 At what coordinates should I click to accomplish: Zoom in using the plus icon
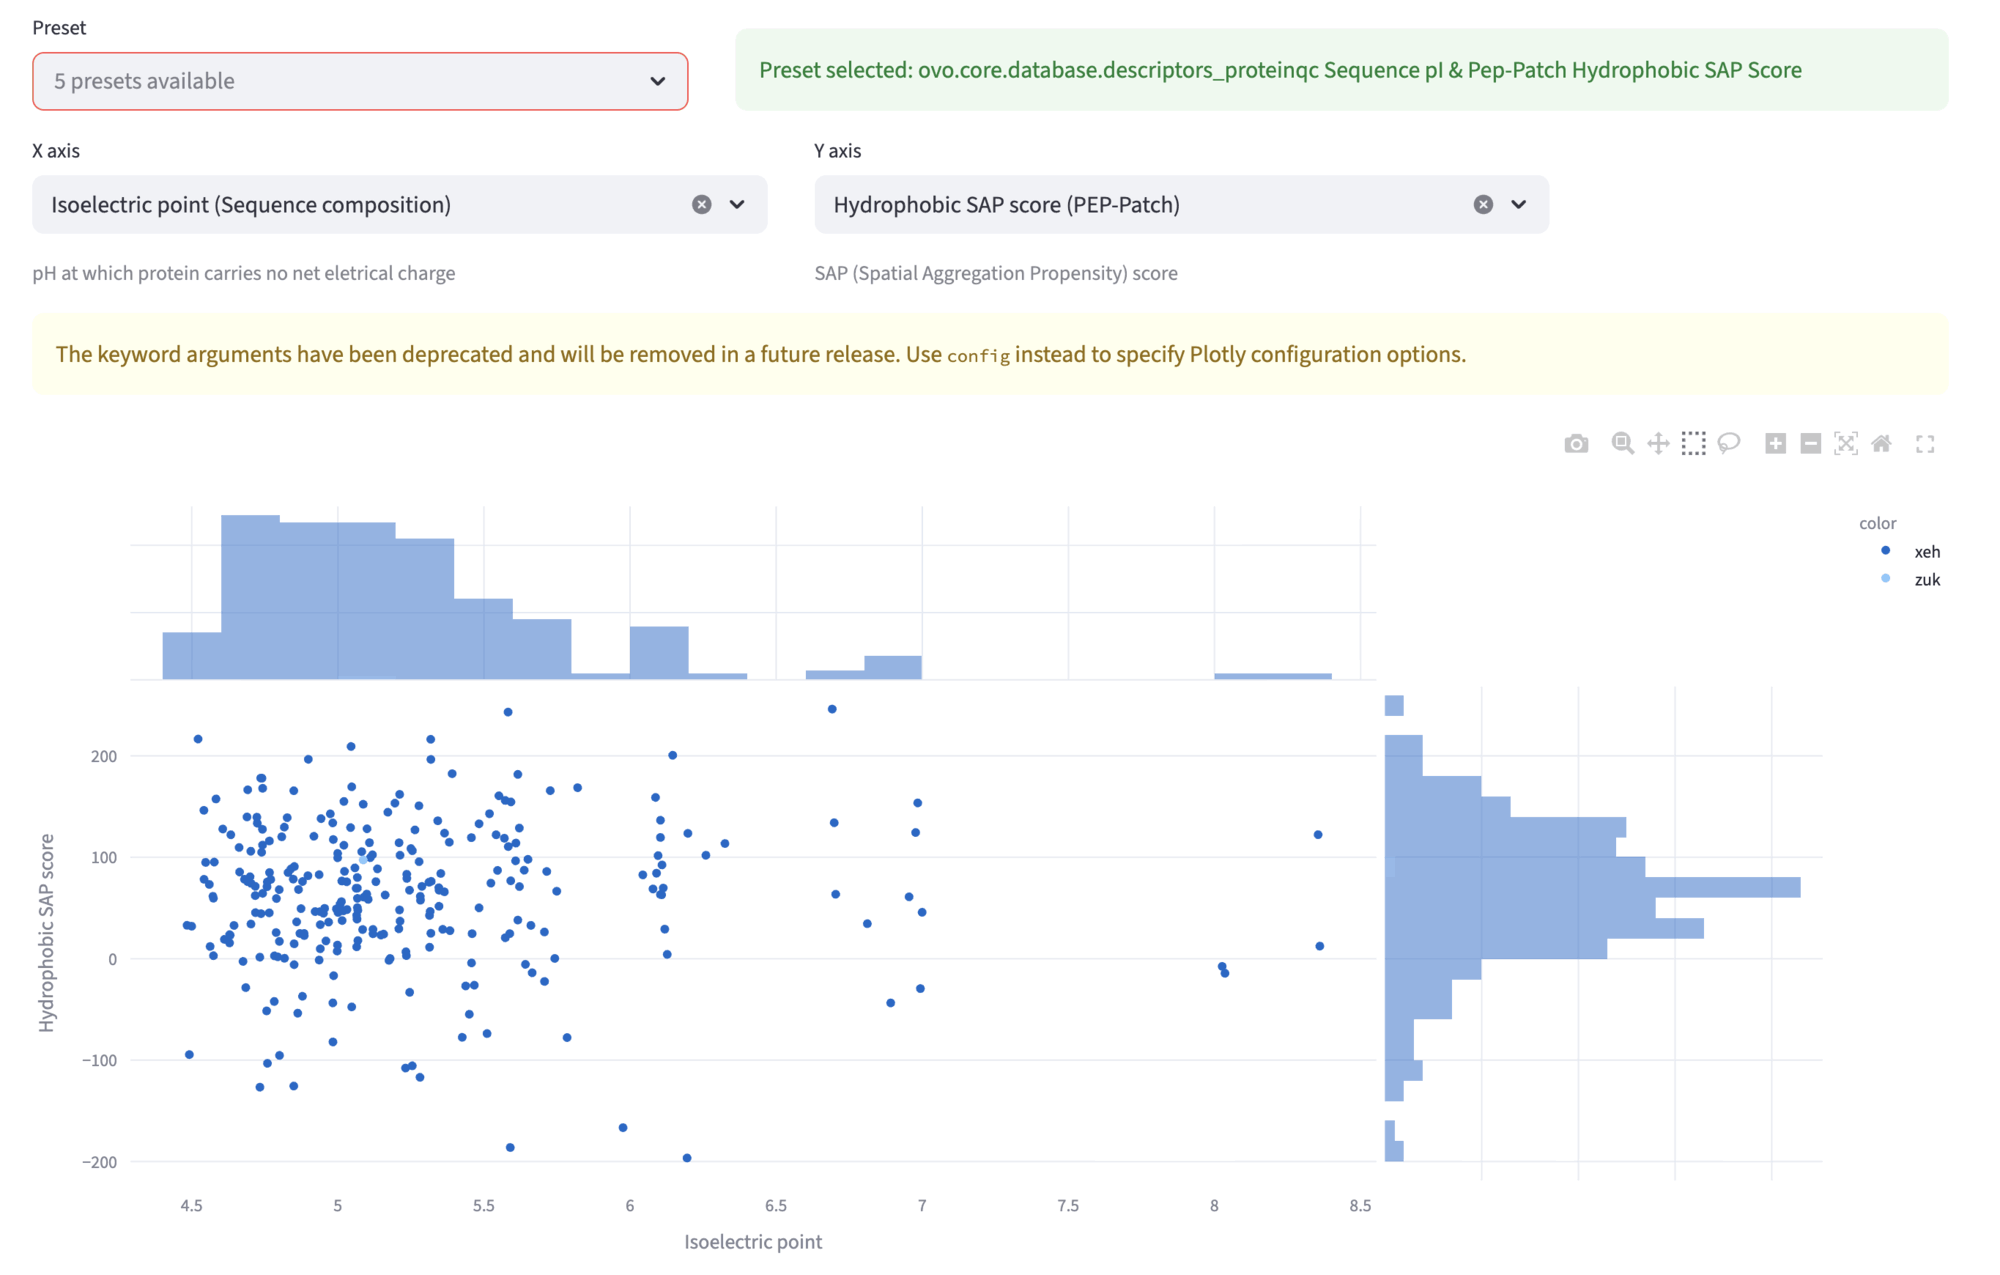pos(1777,443)
